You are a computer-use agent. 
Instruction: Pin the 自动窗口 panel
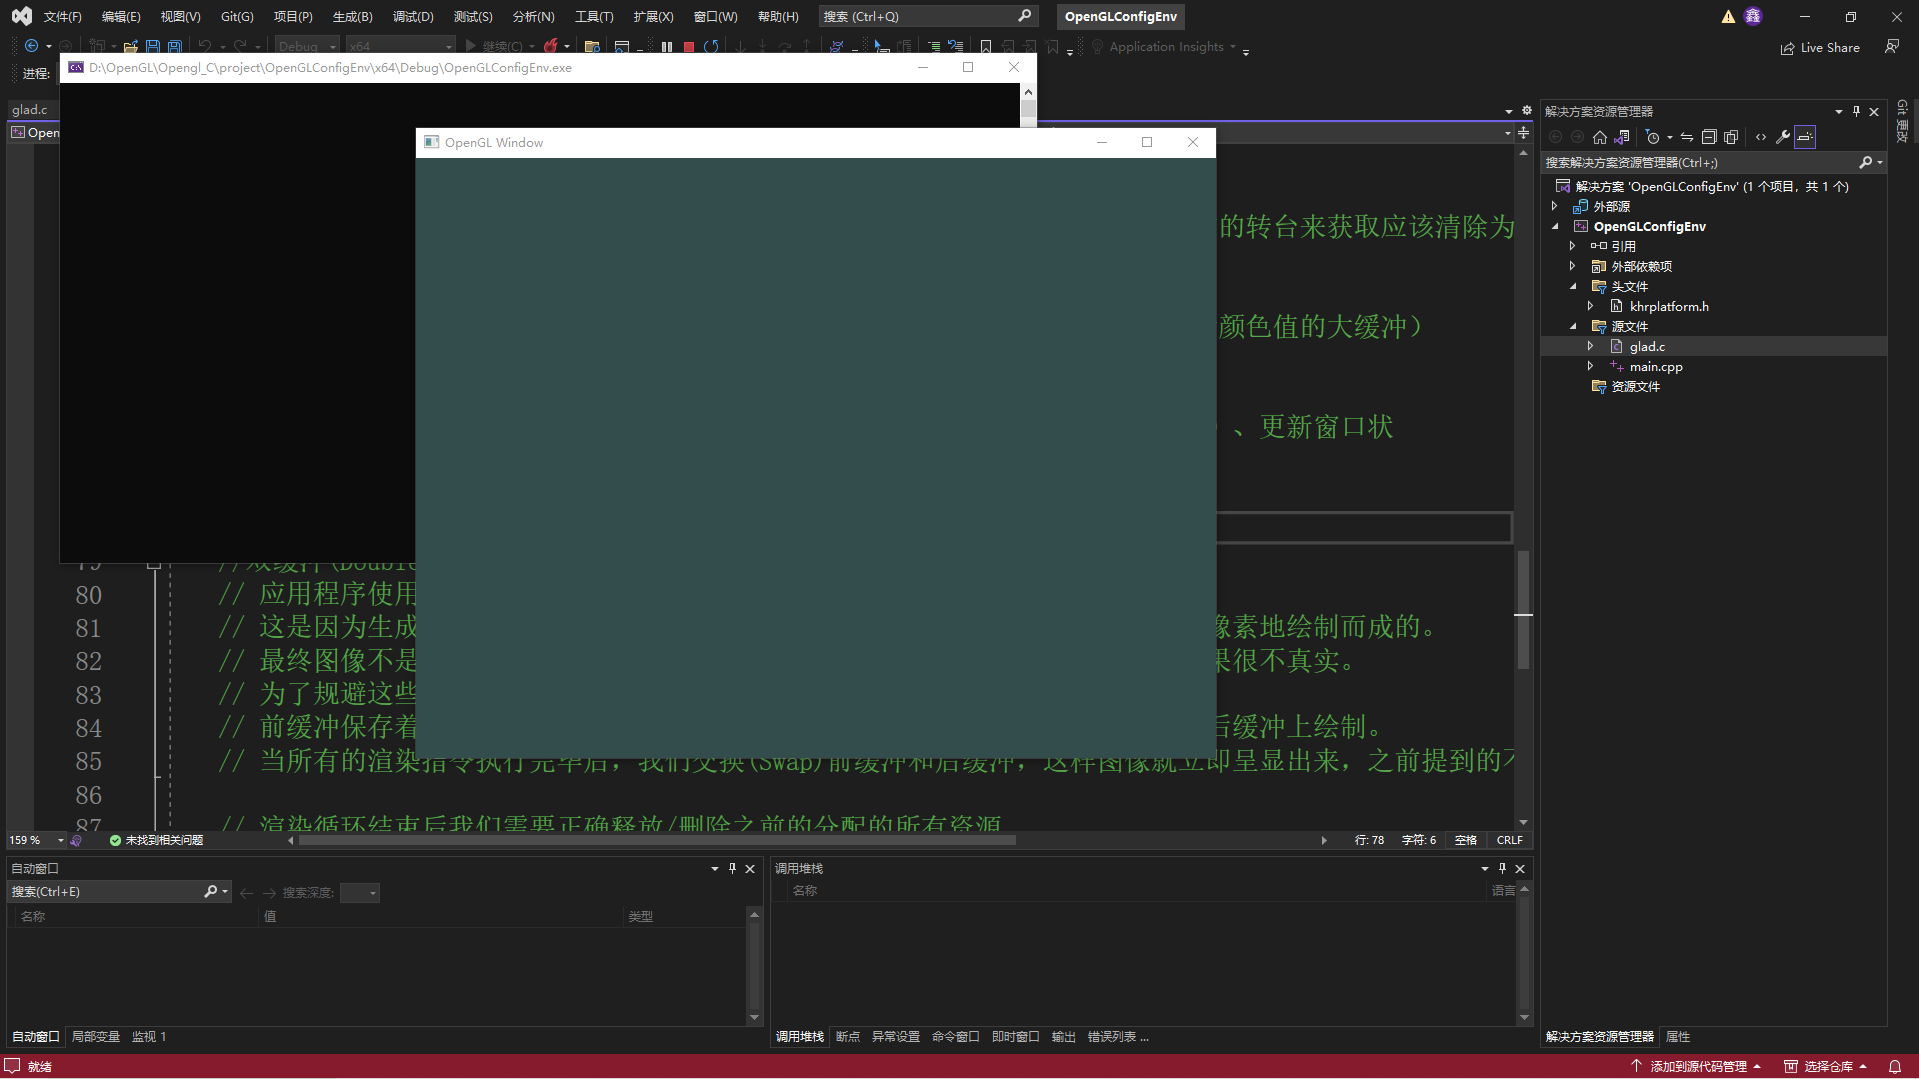point(732,868)
